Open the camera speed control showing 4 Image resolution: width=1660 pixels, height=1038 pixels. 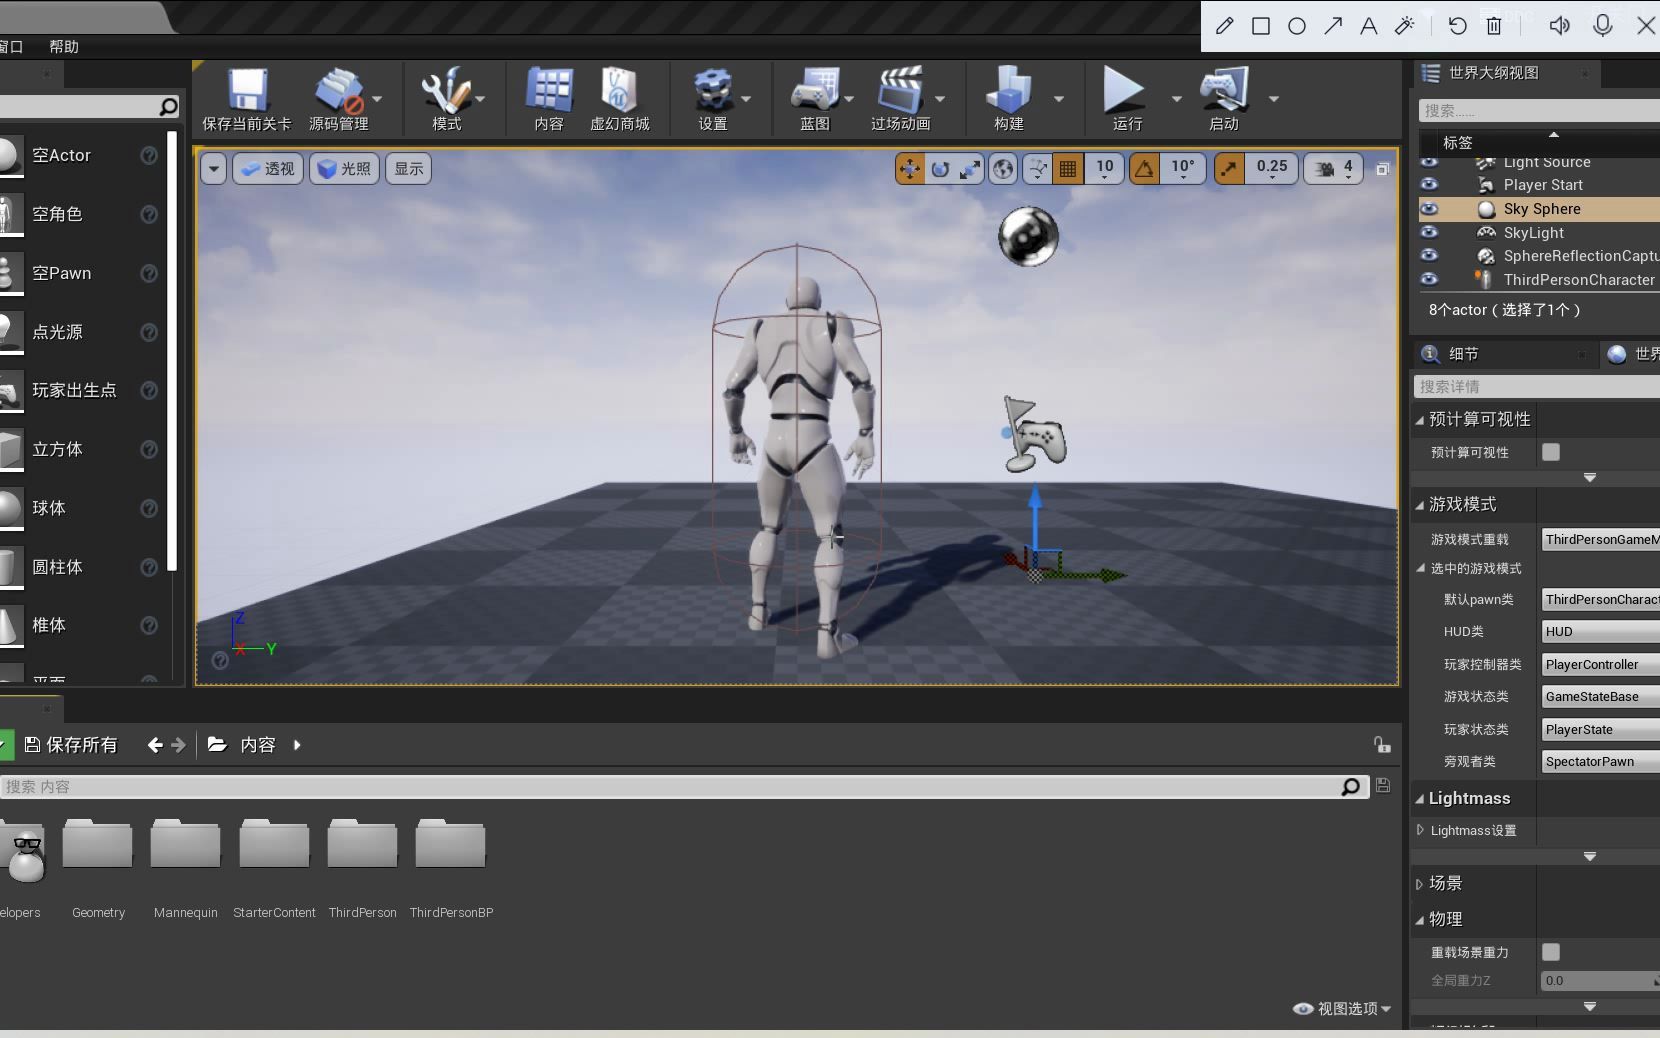click(x=1331, y=168)
